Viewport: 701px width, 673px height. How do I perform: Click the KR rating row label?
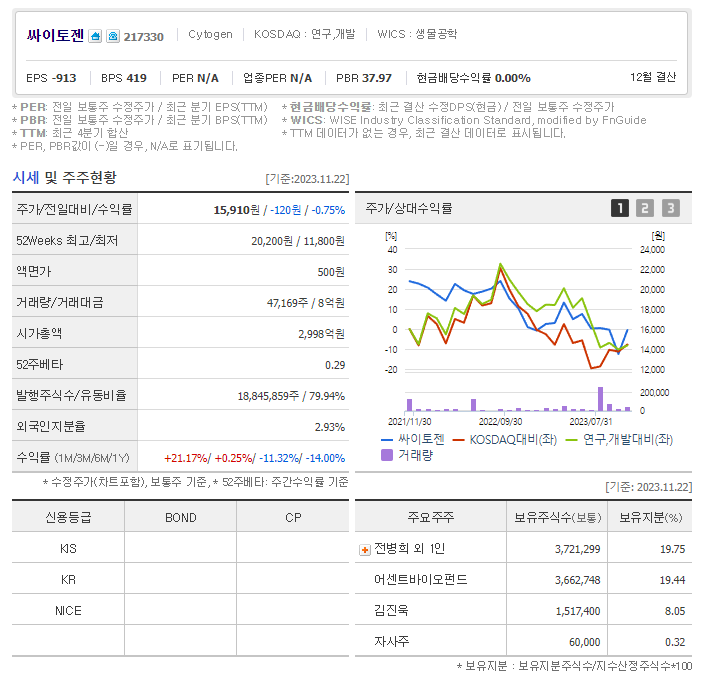[x=68, y=580]
